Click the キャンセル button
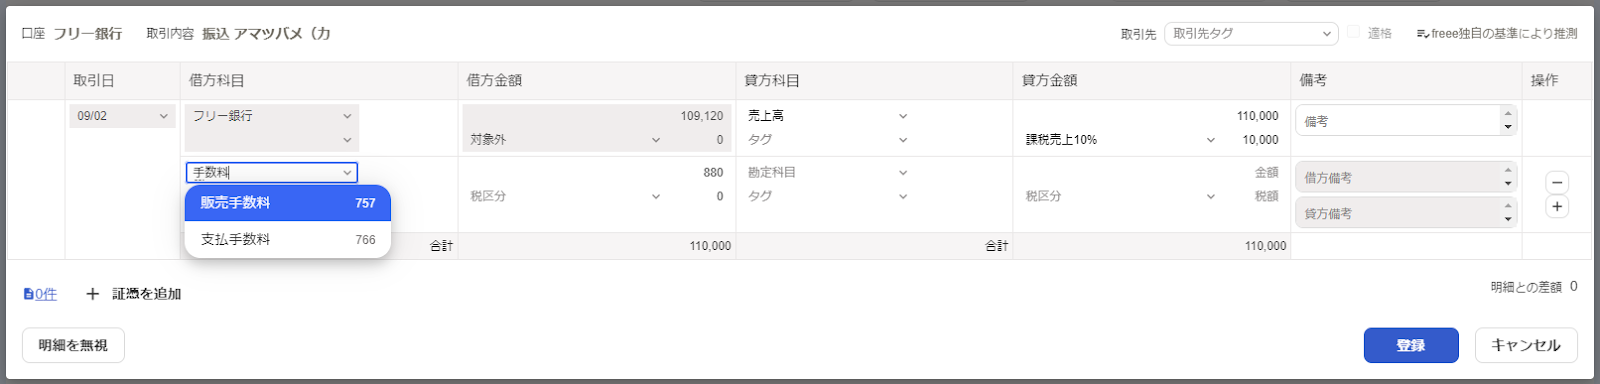The image size is (1600, 384). point(1526,345)
